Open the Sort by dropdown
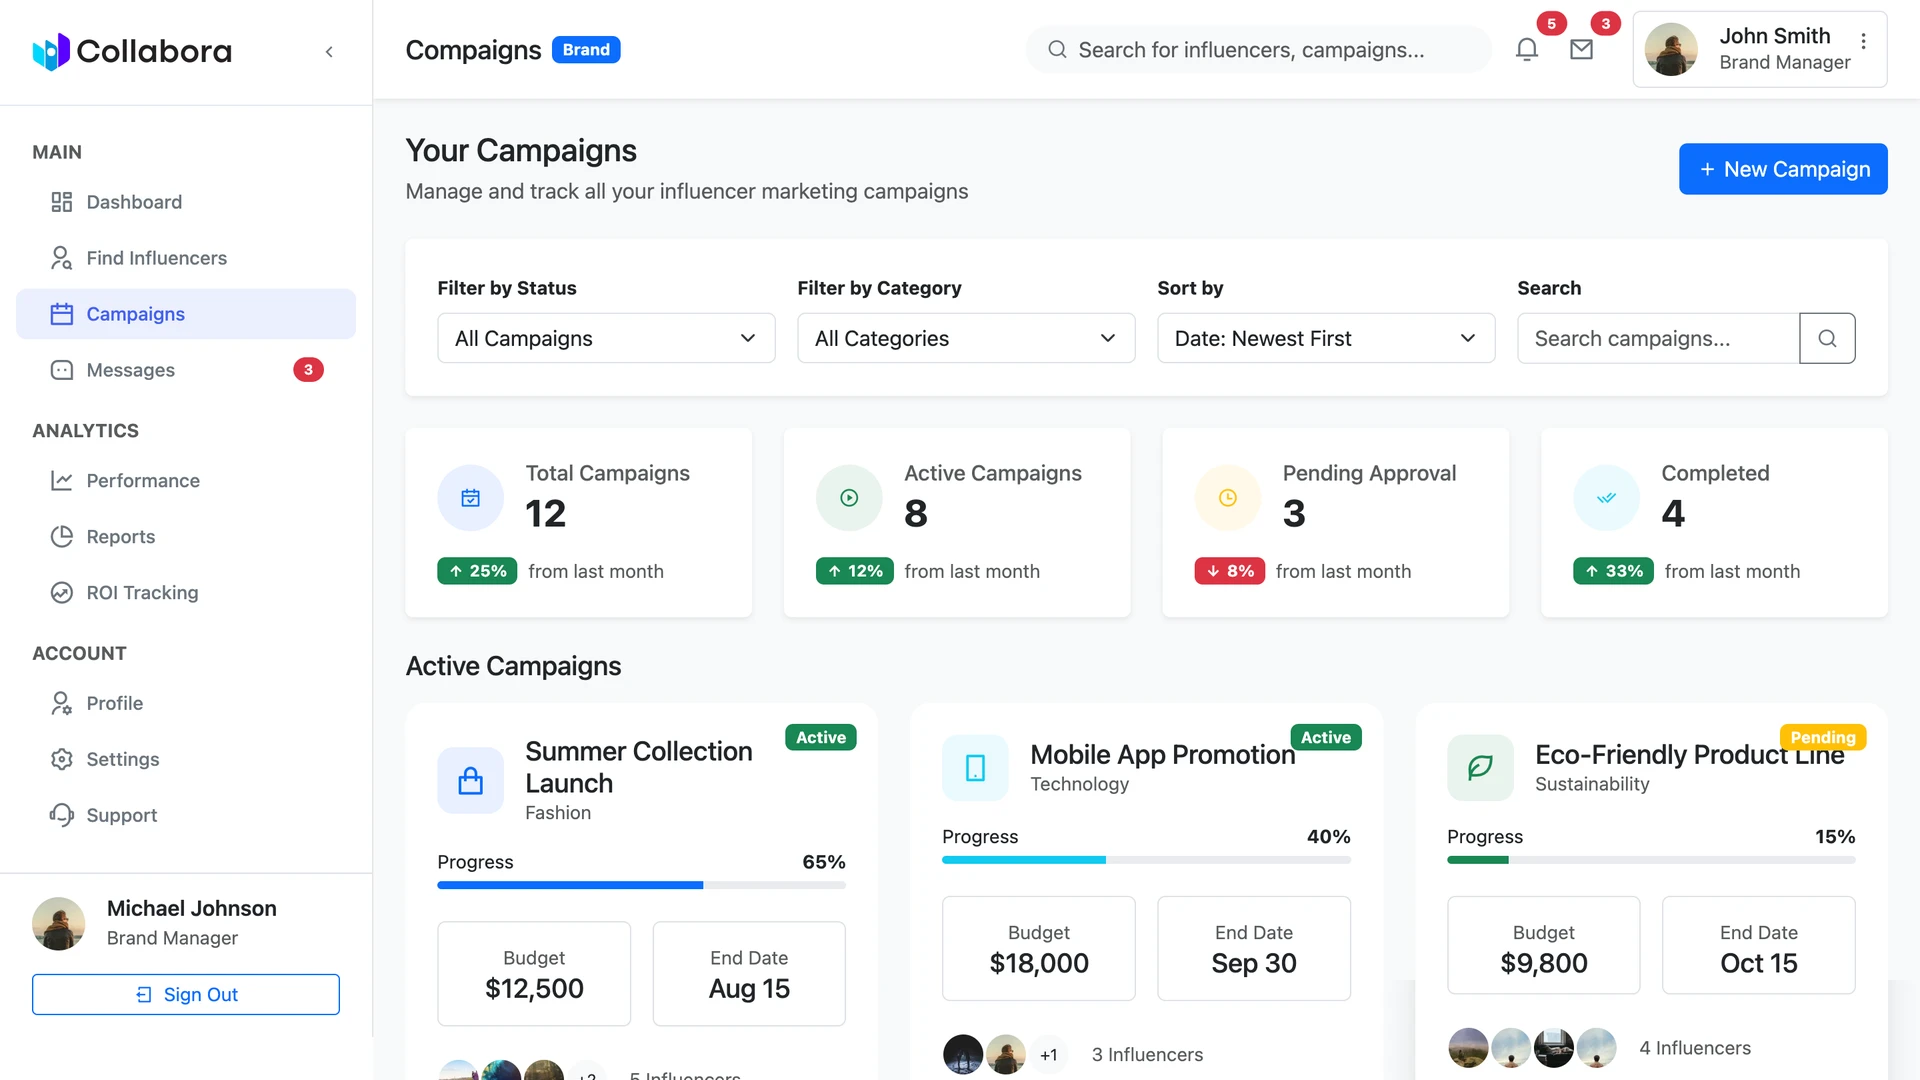 1326,338
